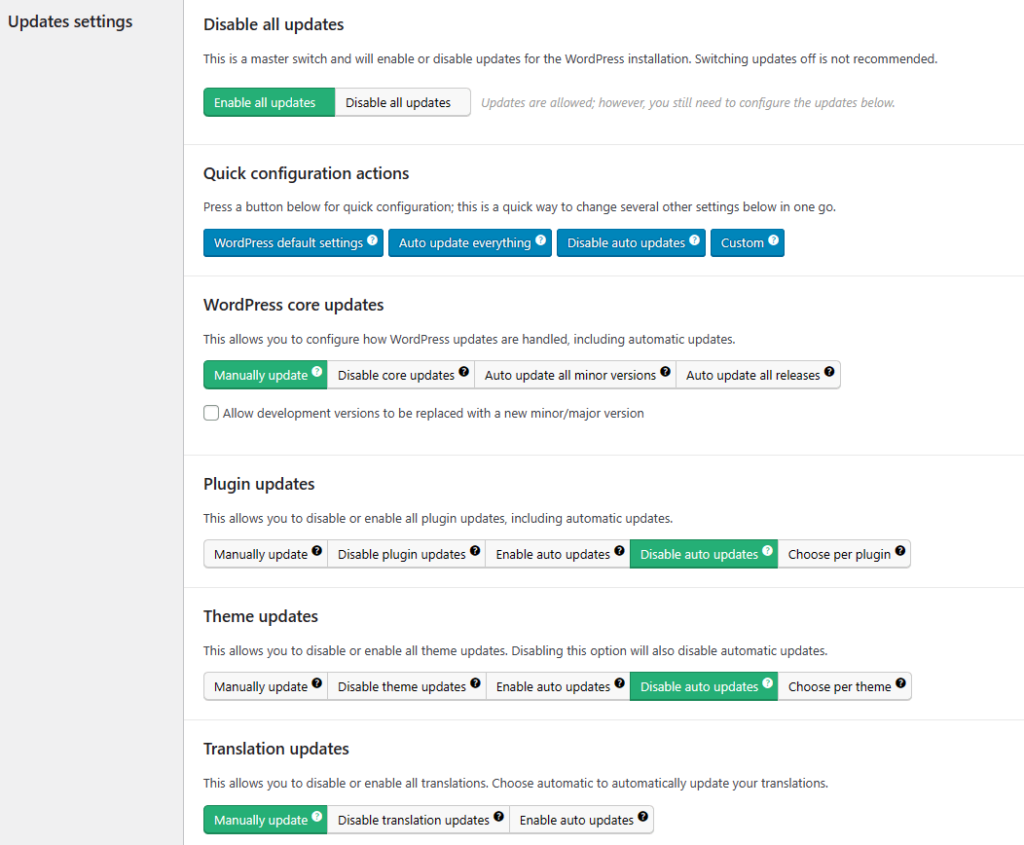Set translation updates to Manually update

(265, 820)
